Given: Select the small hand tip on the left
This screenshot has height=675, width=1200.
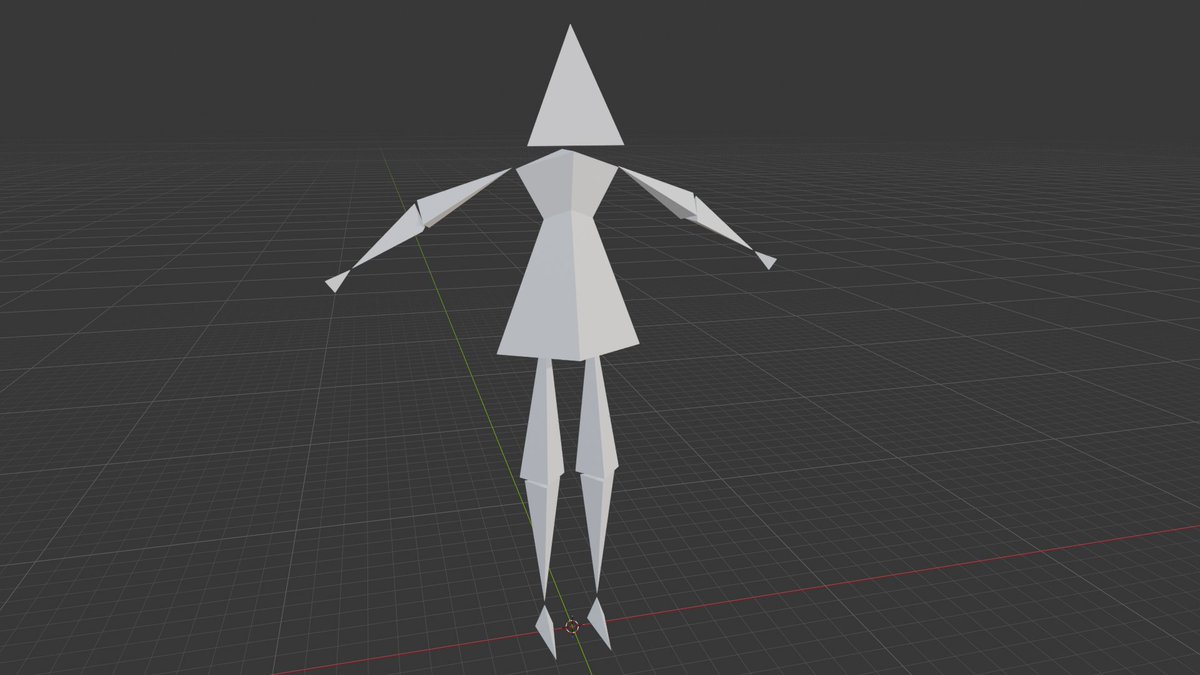Looking at the screenshot, I should (338, 281).
